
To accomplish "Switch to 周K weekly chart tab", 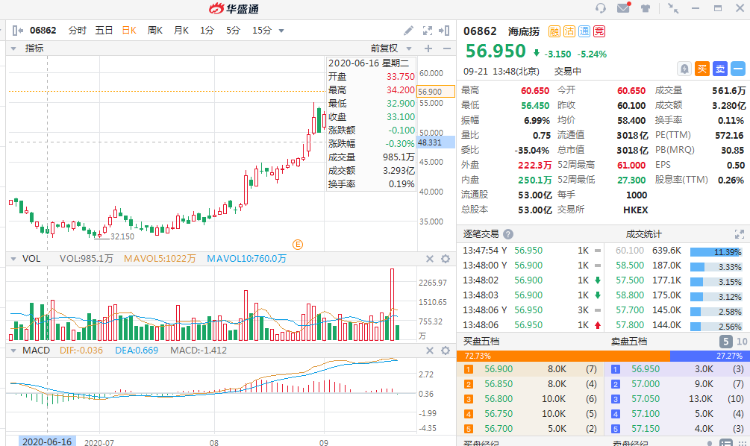I will (155, 30).
